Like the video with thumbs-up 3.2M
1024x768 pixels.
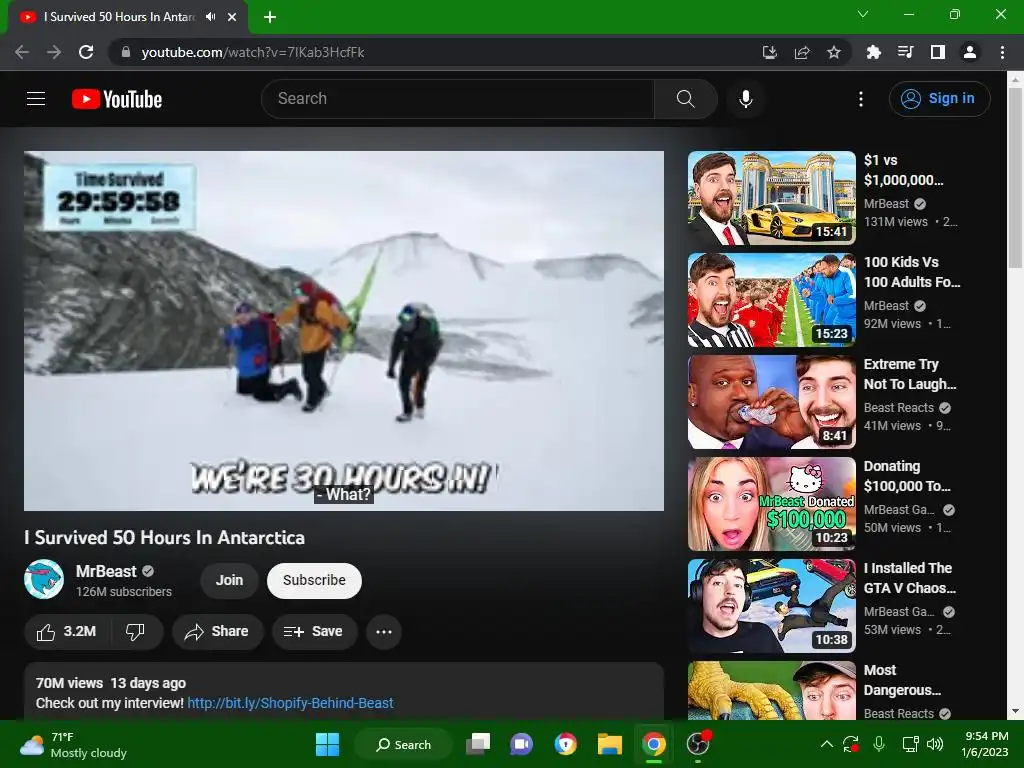point(67,632)
